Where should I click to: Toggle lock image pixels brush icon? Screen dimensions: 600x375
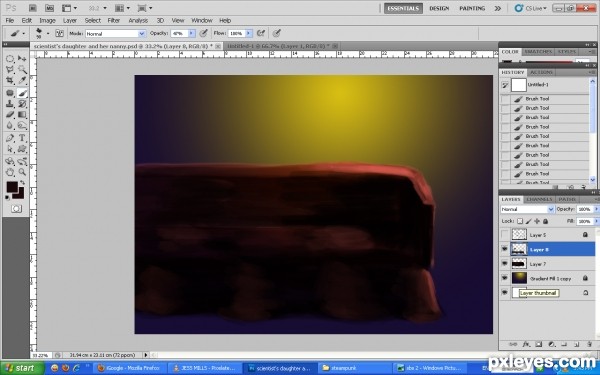coord(528,221)
